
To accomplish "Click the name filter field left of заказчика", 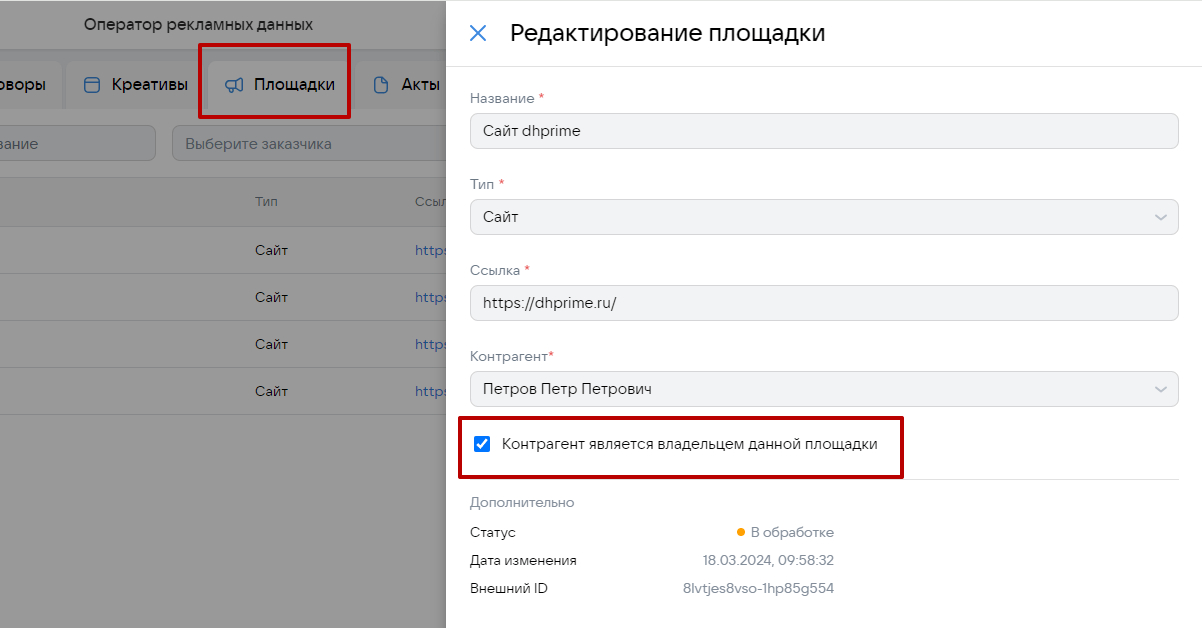I will pos(75,143).
